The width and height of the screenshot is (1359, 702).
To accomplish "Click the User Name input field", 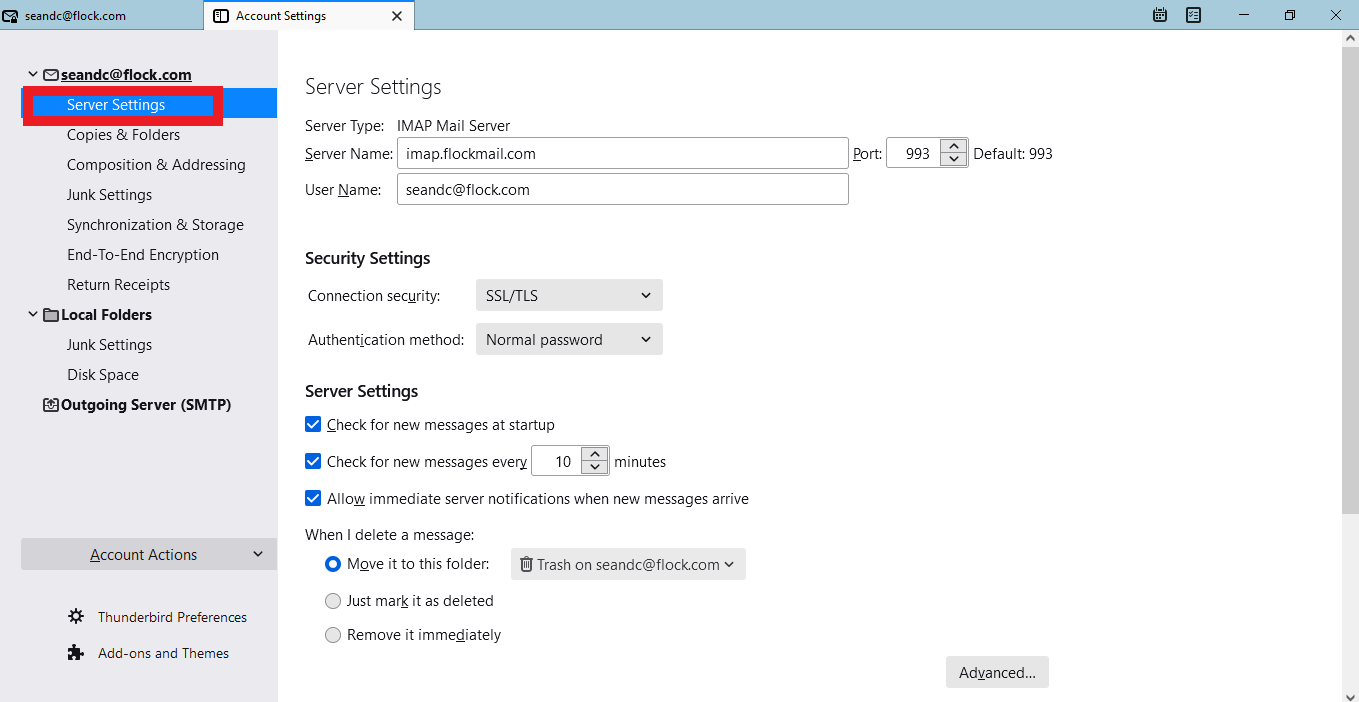I will (x=623, y=189).
